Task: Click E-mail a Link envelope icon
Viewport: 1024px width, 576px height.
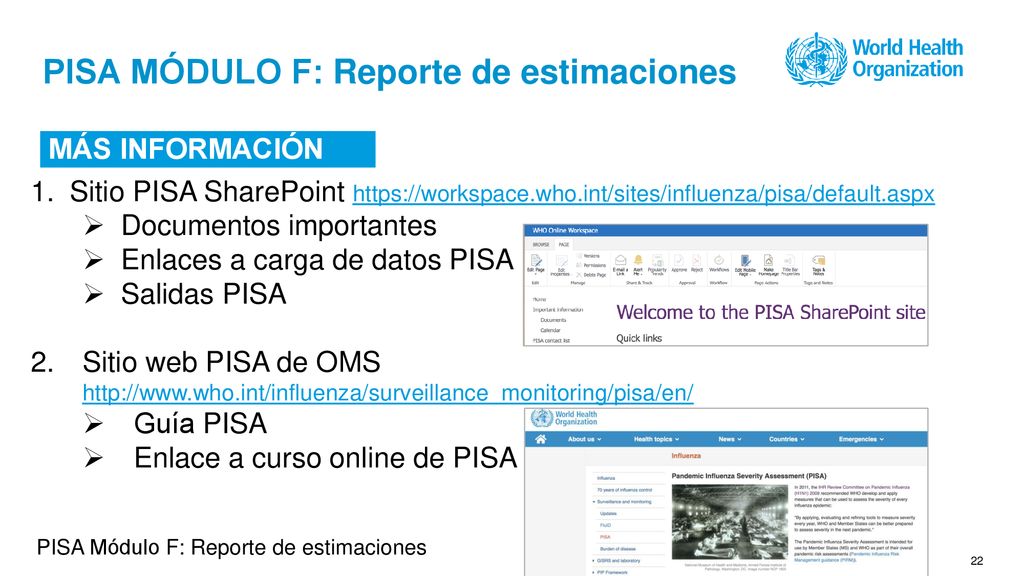Action: coord(620,260)
